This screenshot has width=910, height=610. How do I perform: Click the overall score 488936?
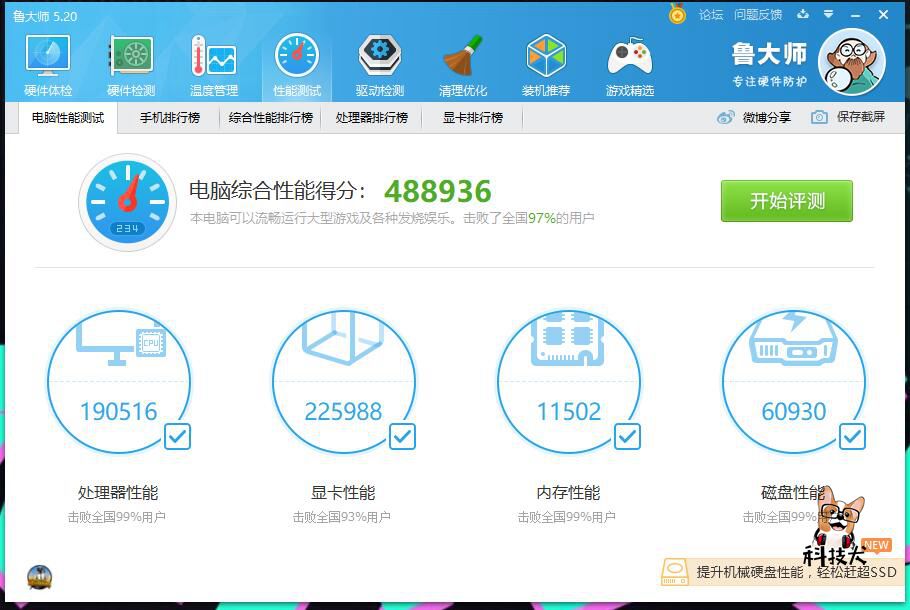click(x=438, y=191)
